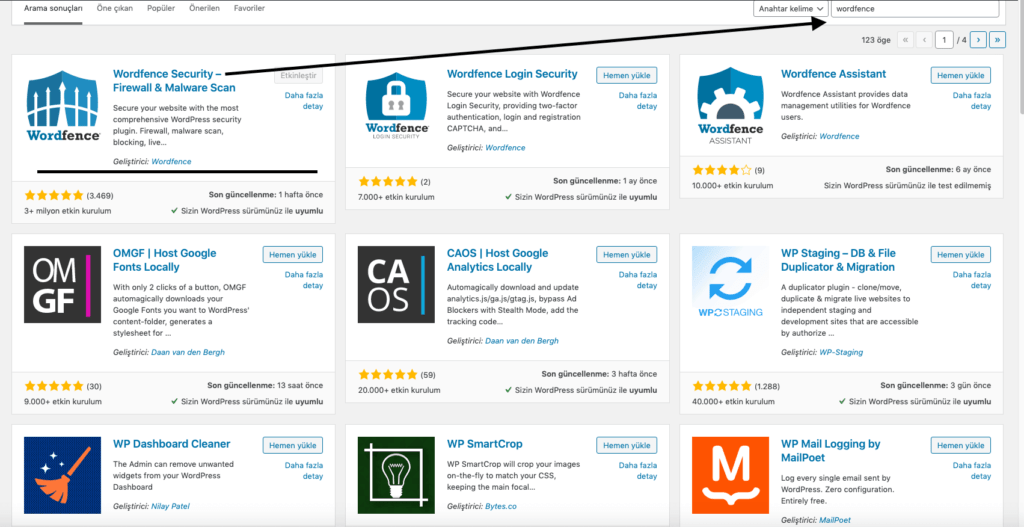Open WP Staging – DB & File Duplicator title
The image size is (1024, 527).
838,260
